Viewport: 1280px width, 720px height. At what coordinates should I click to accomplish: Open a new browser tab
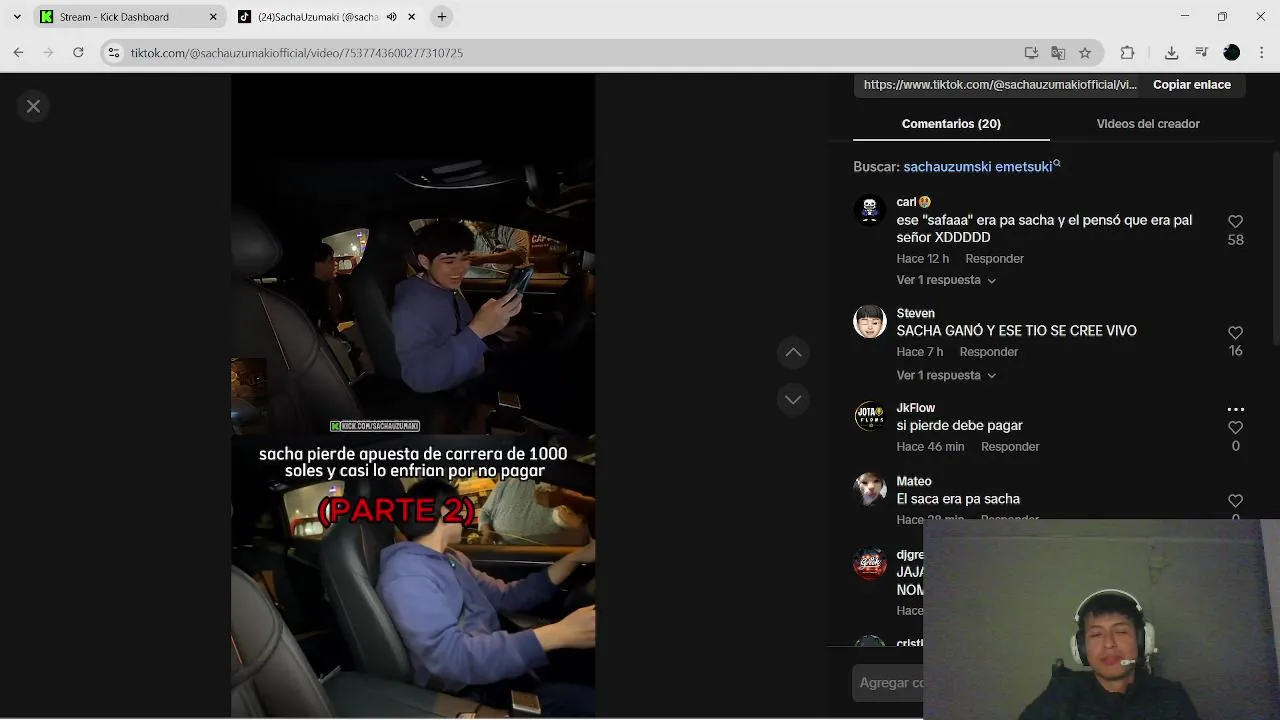(442, 17)
